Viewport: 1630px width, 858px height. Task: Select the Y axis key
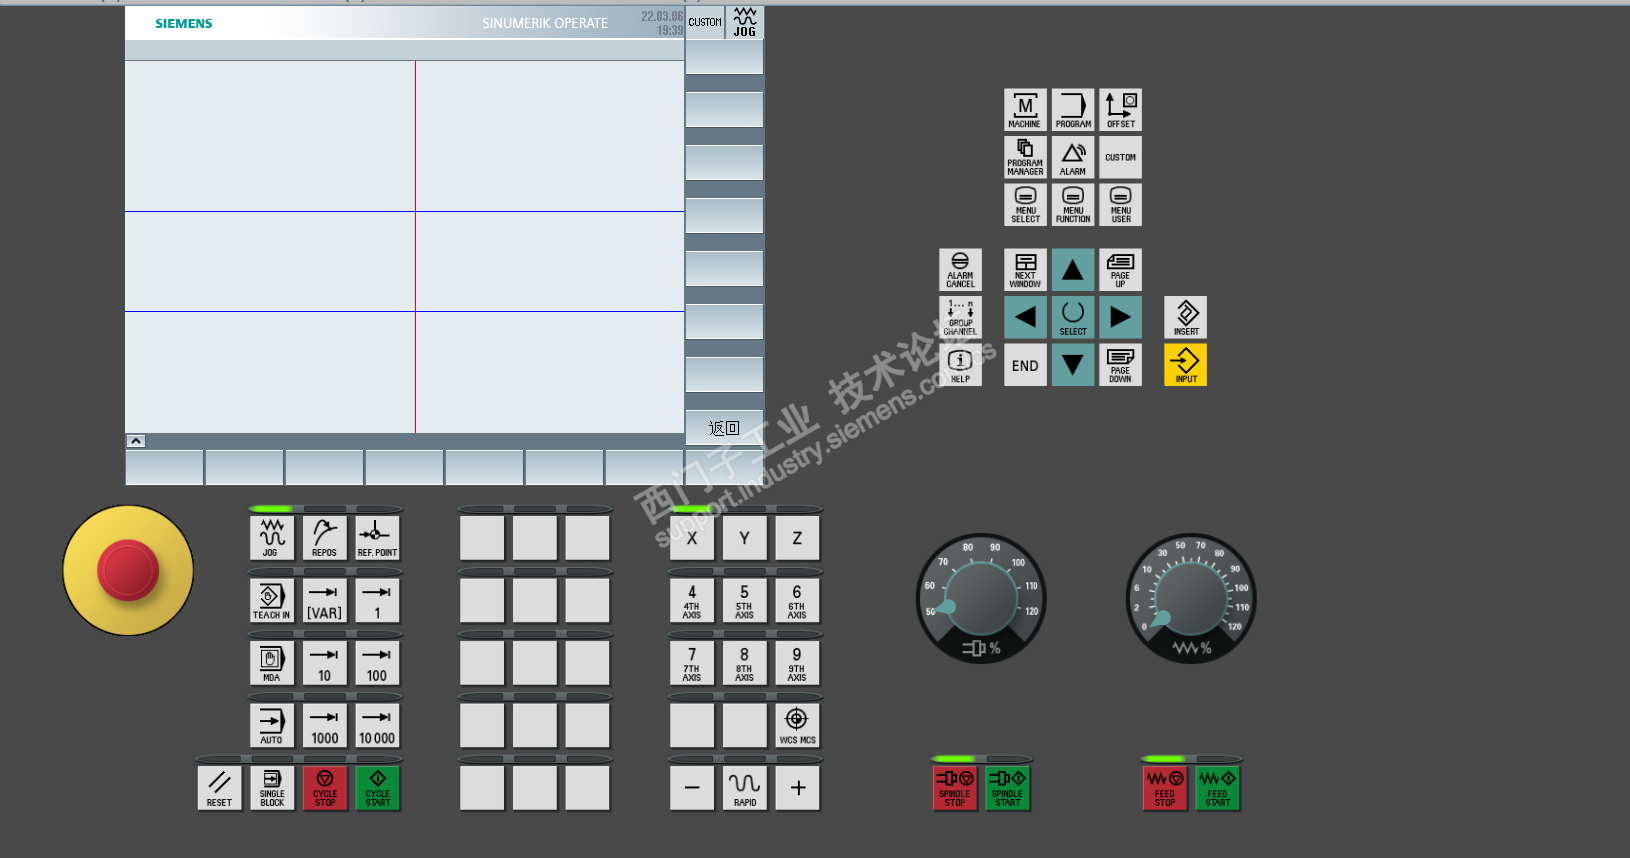[744, 538]
